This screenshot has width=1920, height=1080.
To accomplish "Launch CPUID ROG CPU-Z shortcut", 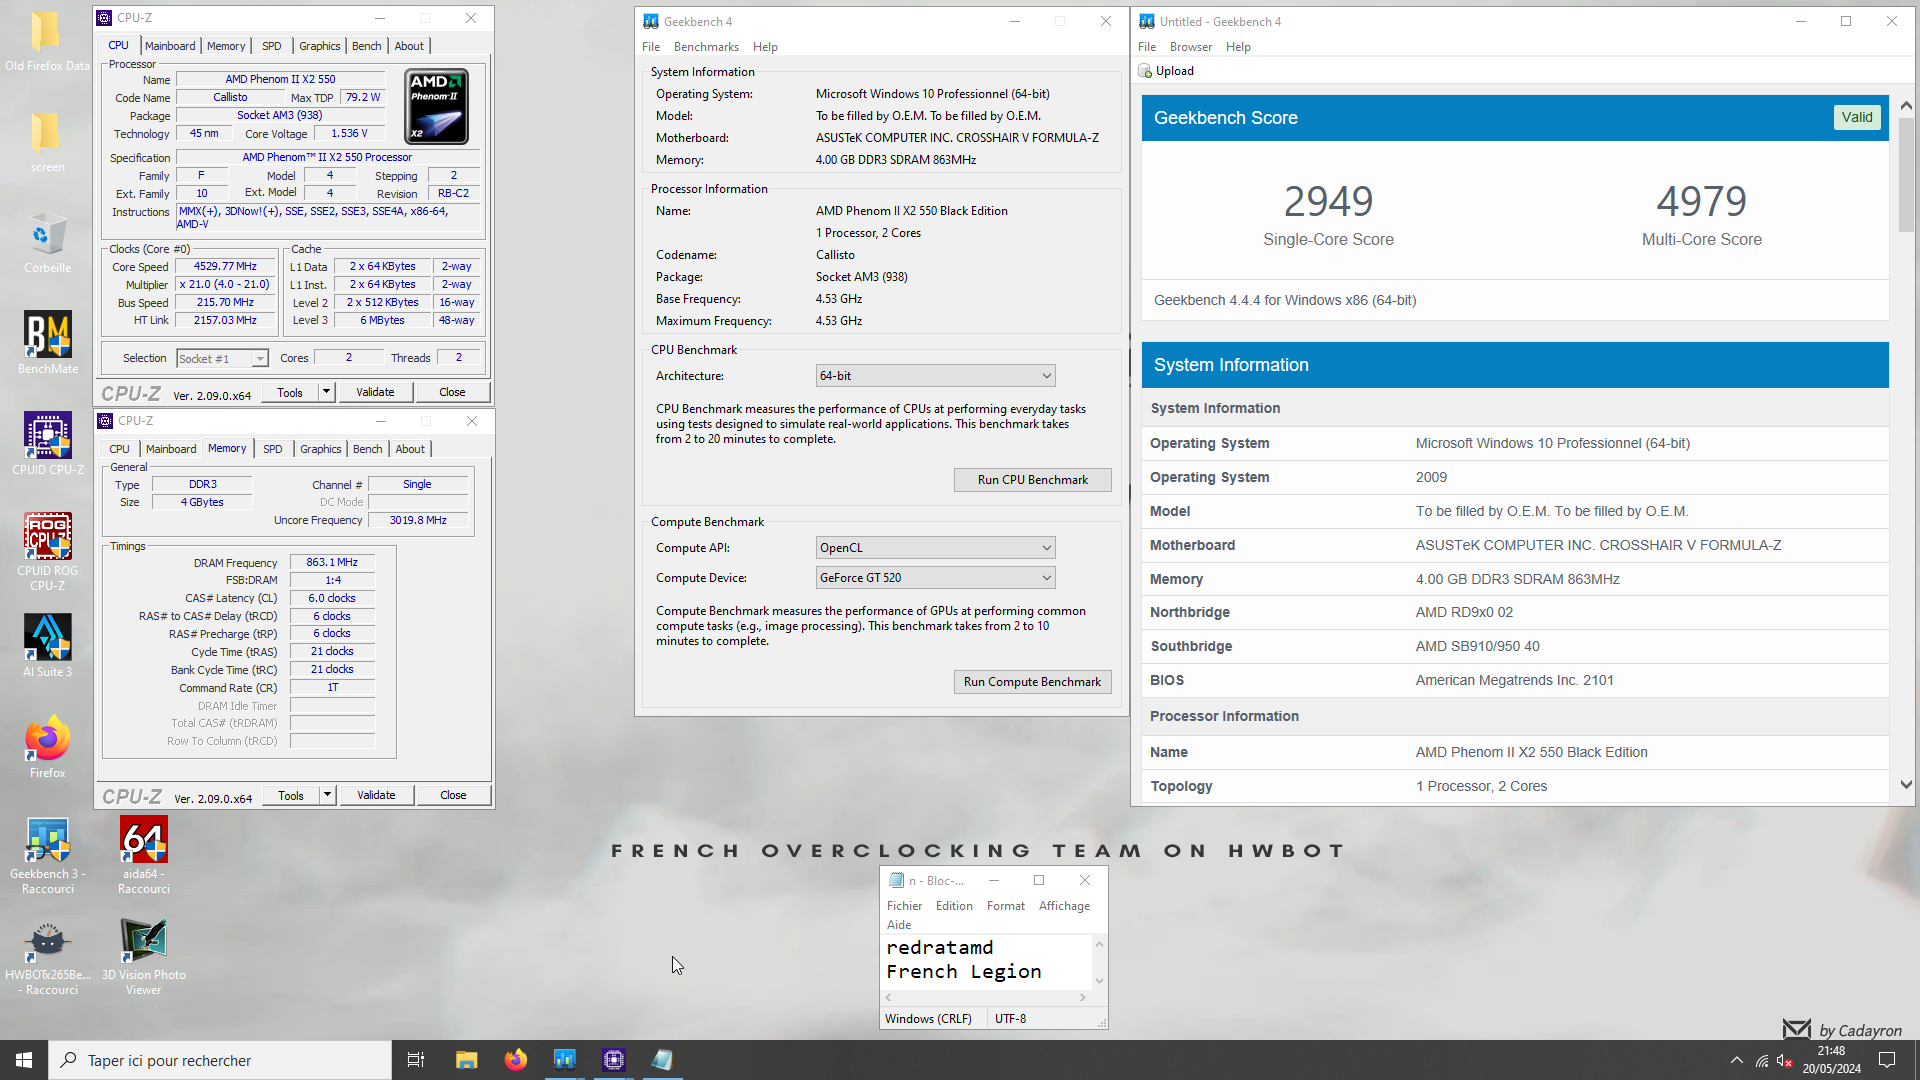I will [47, 551].
